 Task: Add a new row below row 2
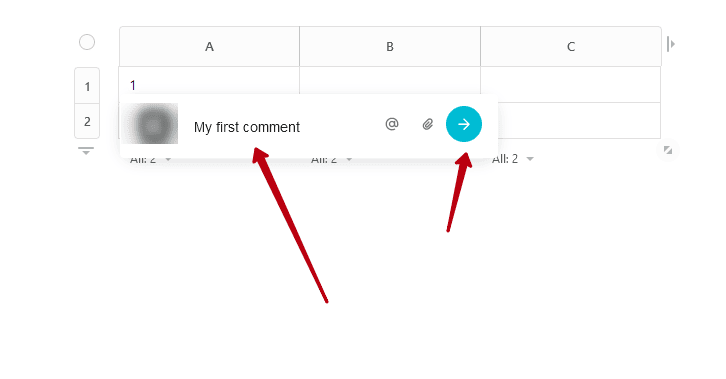click(86, 151)
